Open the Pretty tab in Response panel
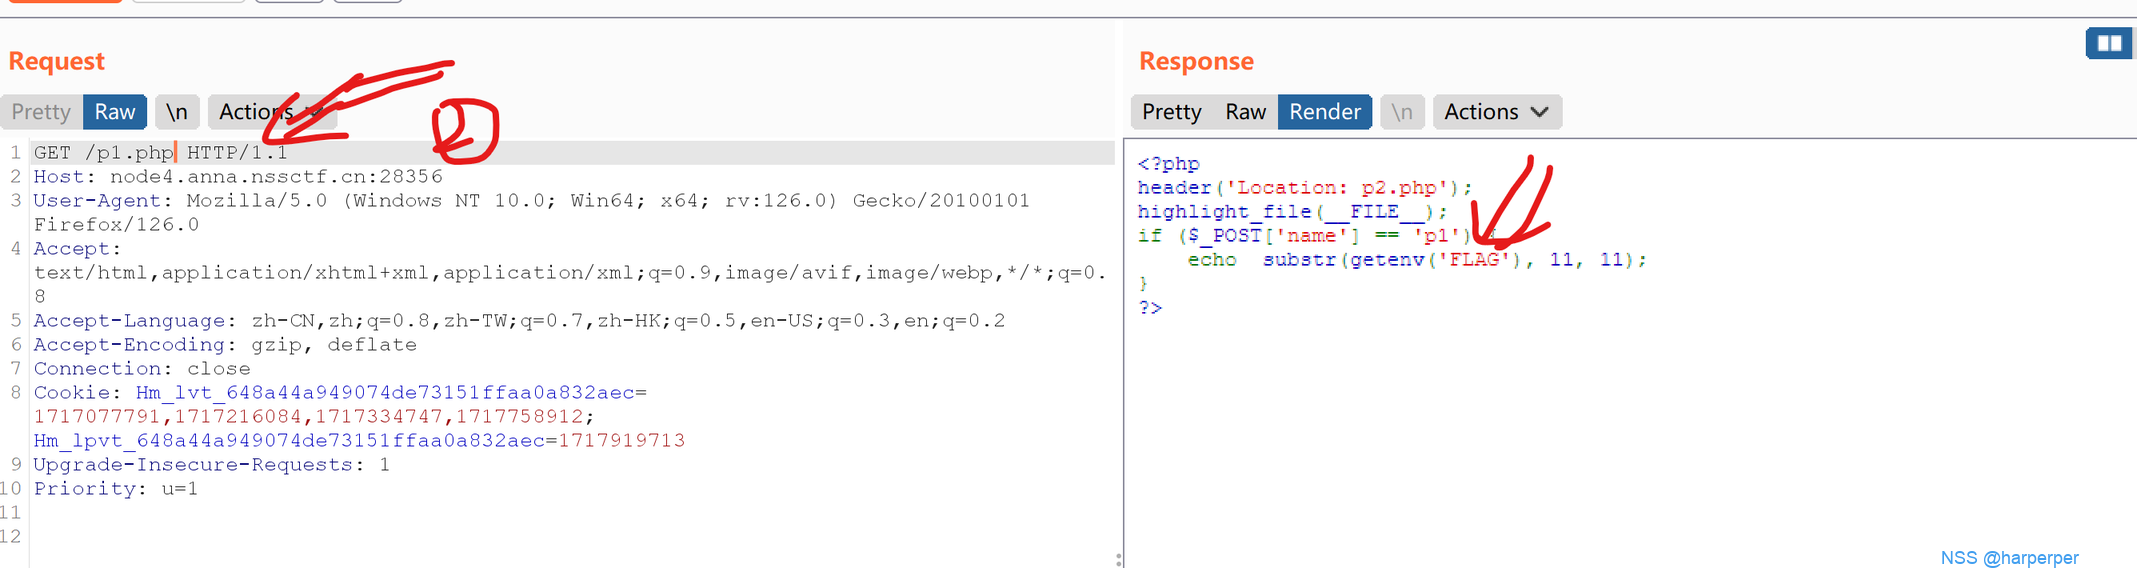 [x=1171, y=112]
